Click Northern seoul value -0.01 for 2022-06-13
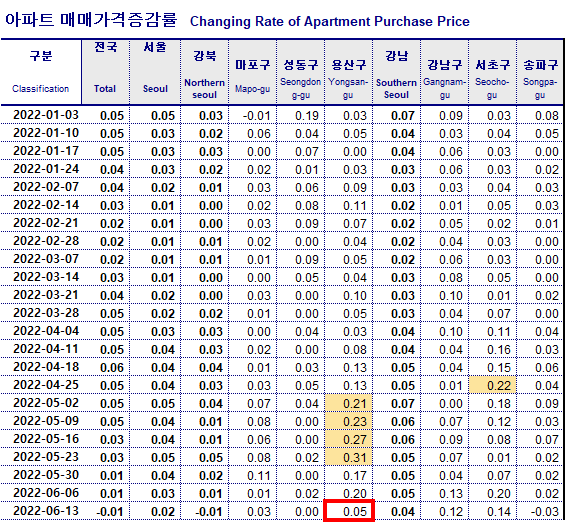 coord(209,512)
